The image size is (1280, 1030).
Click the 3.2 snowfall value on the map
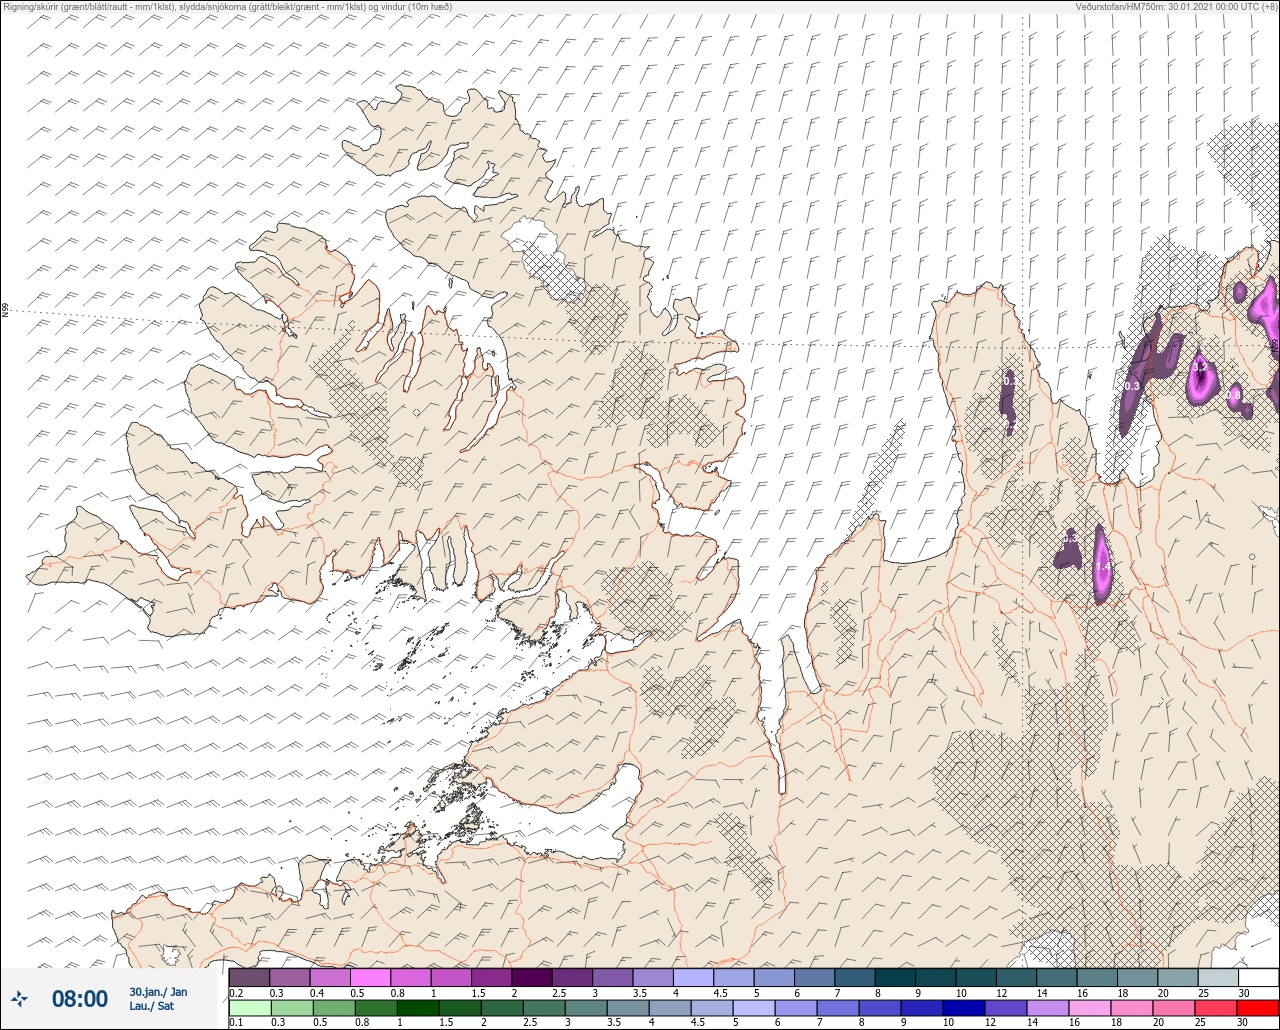[x=1200, y=367]
